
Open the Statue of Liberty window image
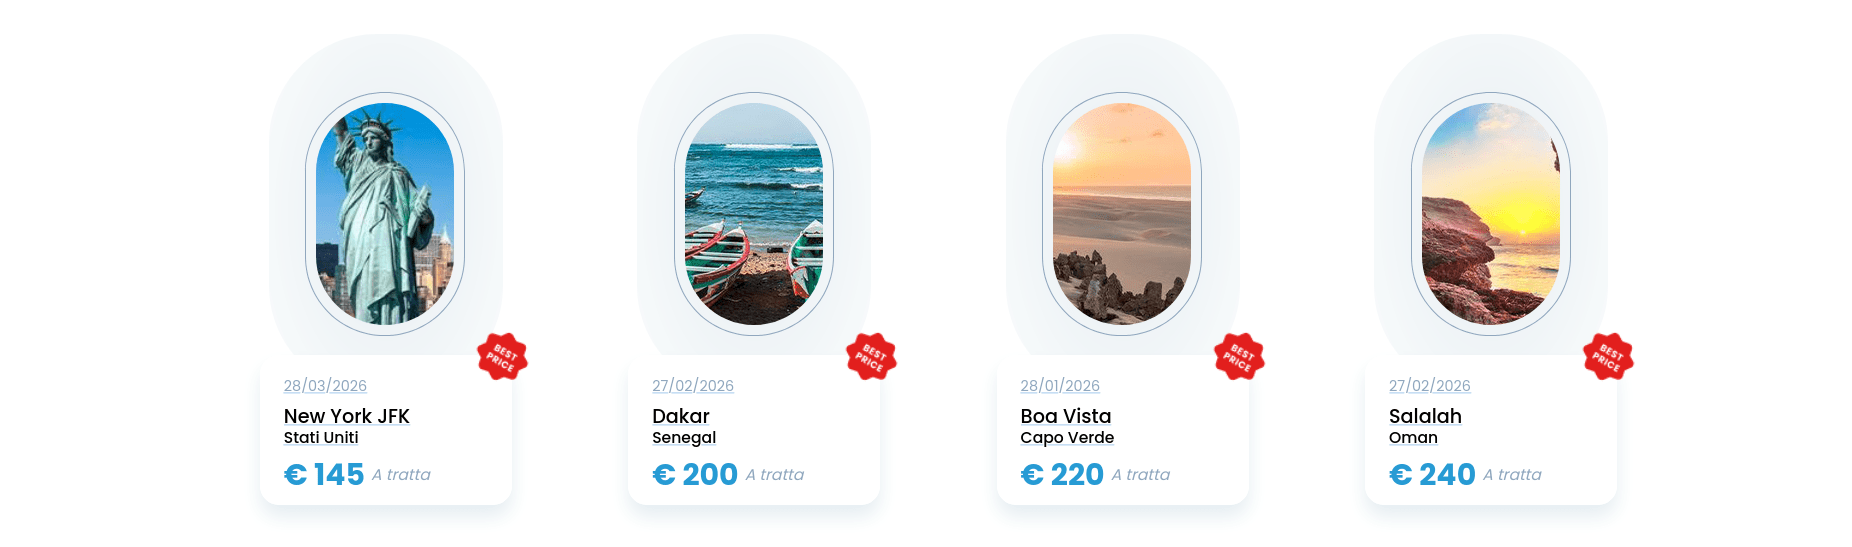385,214
